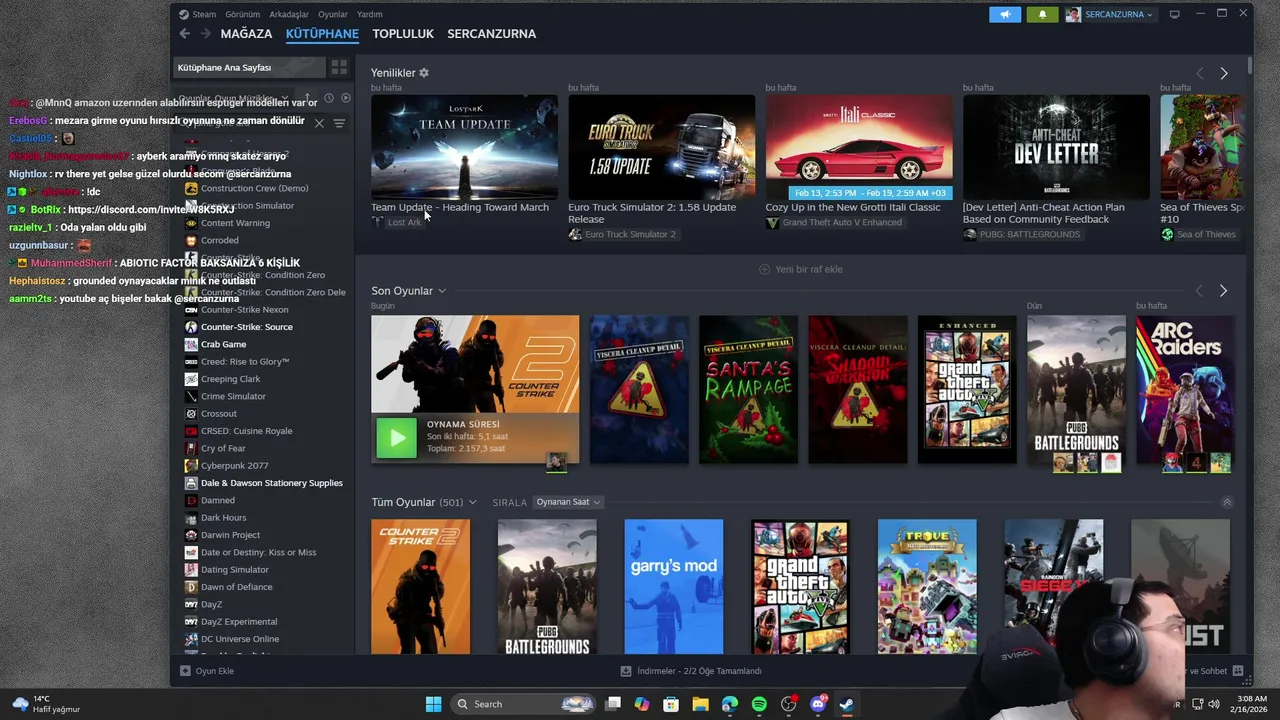1280x720 pixels.
Task: Open the Oyunlar, Oyun Müzikleri filter dropdown
Action: point(234,98)
